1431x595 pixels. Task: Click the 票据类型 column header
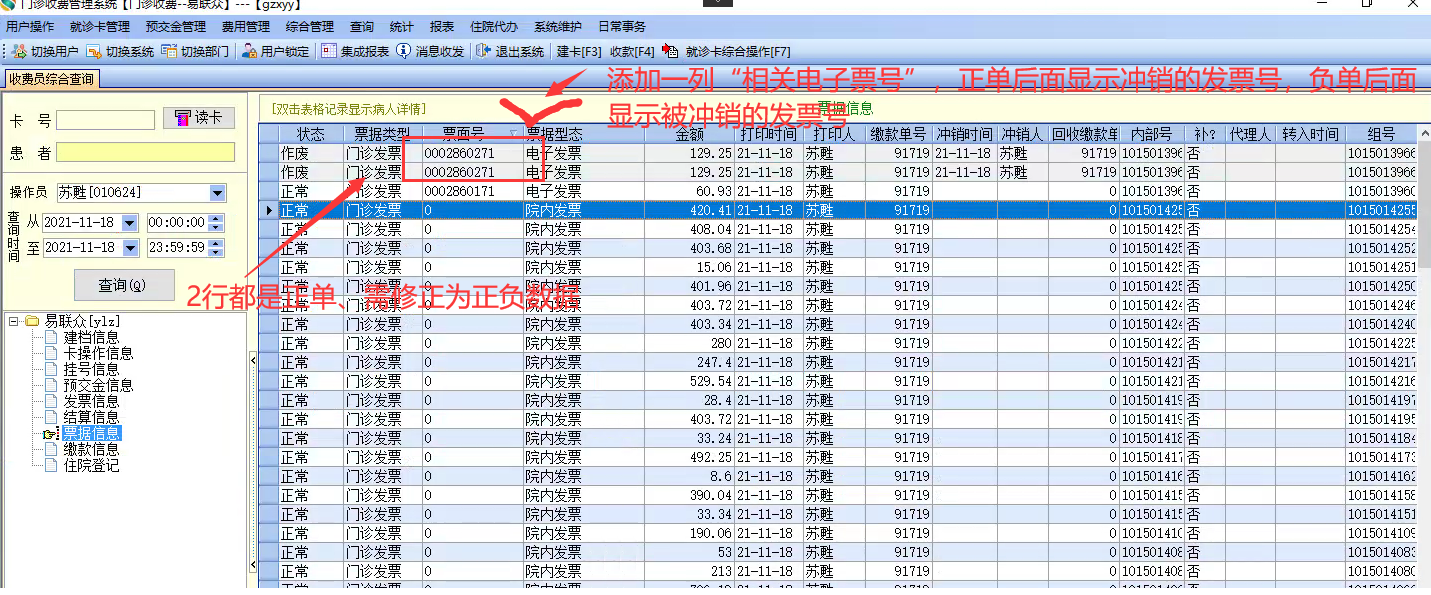[x=382, y=134]
